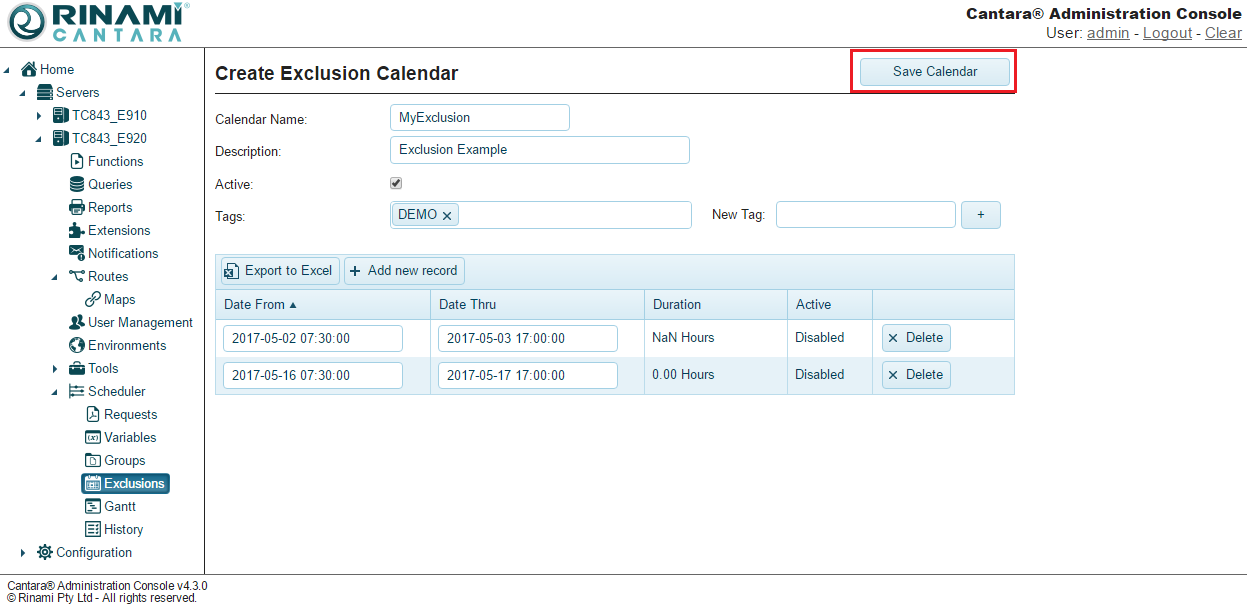Sort by the Date From column header
1247x614 pixels.
click(x=254, y=304)
